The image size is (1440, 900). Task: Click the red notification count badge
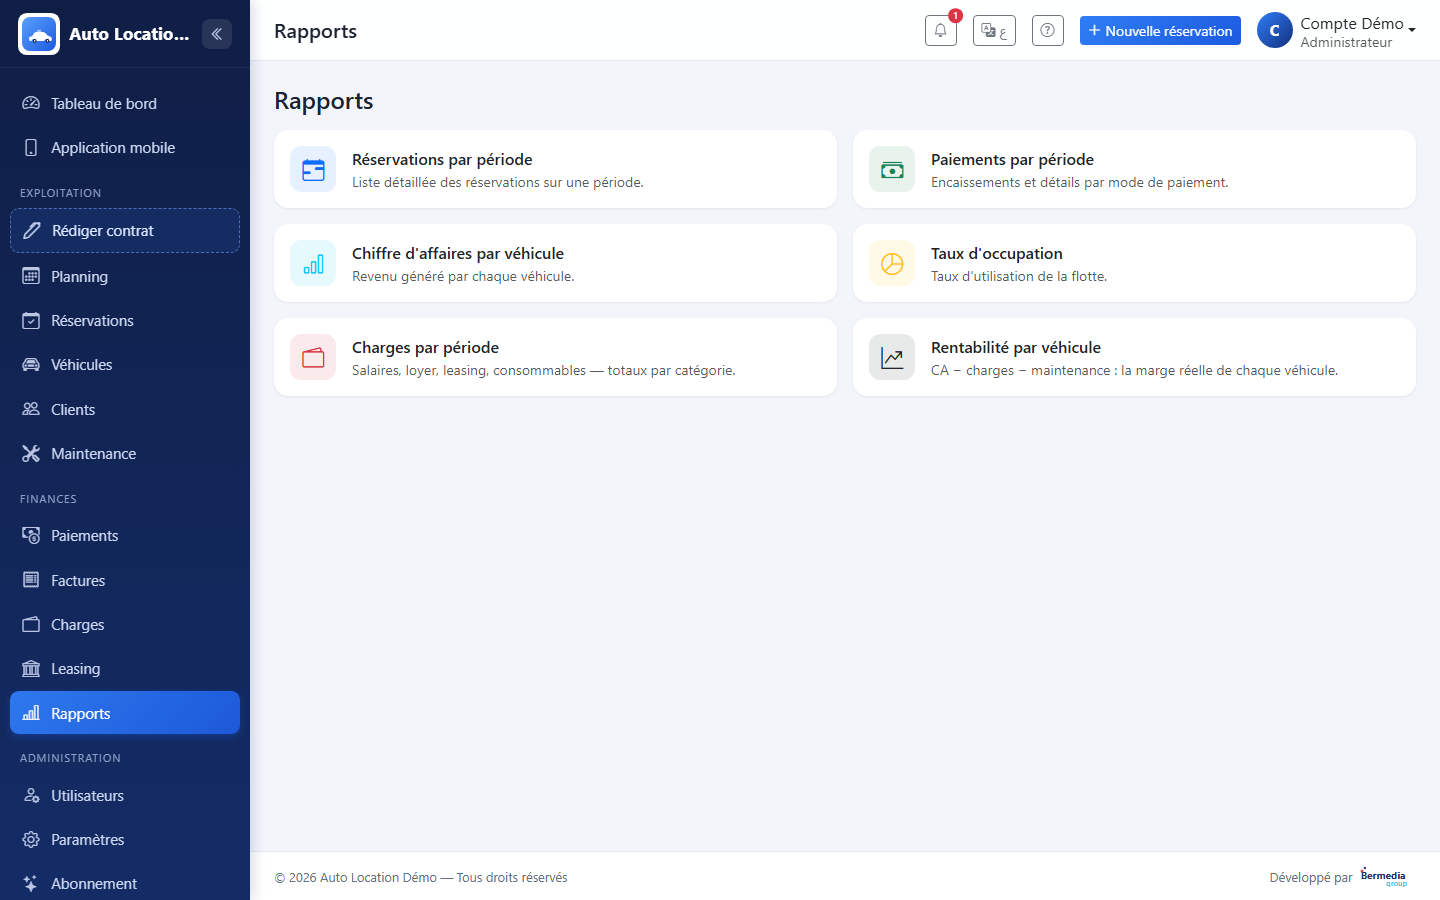956,15
